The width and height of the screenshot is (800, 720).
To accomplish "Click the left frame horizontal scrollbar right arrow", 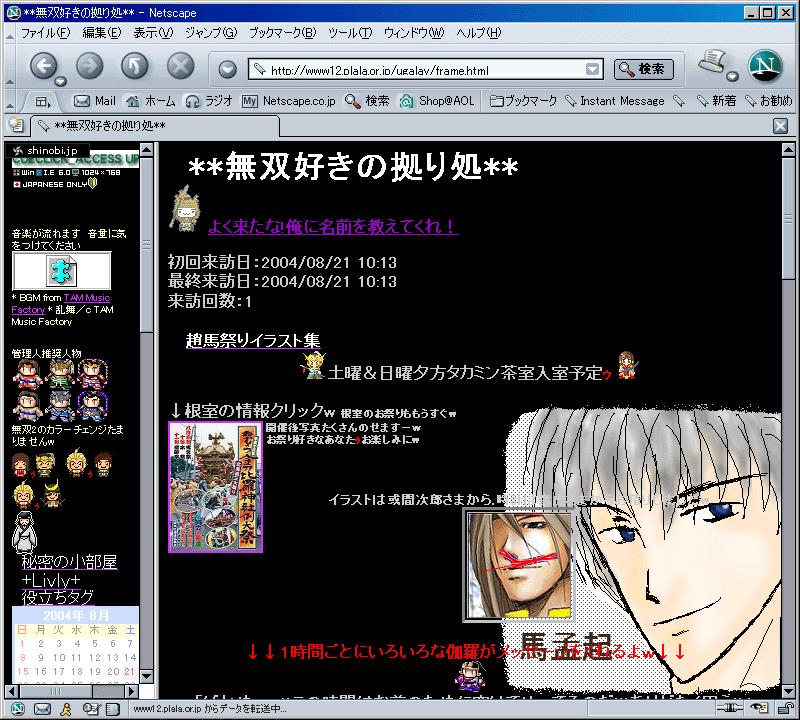I will [132, 691].
